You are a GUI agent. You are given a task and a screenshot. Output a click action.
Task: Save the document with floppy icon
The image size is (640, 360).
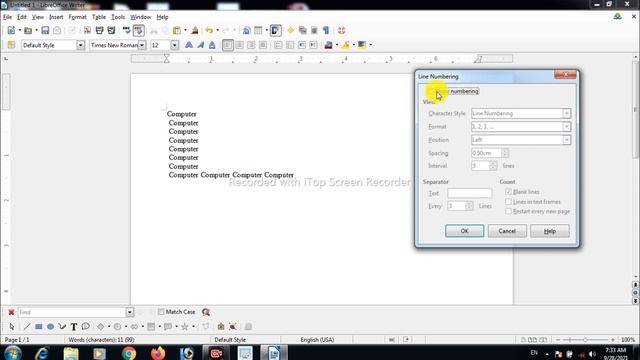click(45, 31)
